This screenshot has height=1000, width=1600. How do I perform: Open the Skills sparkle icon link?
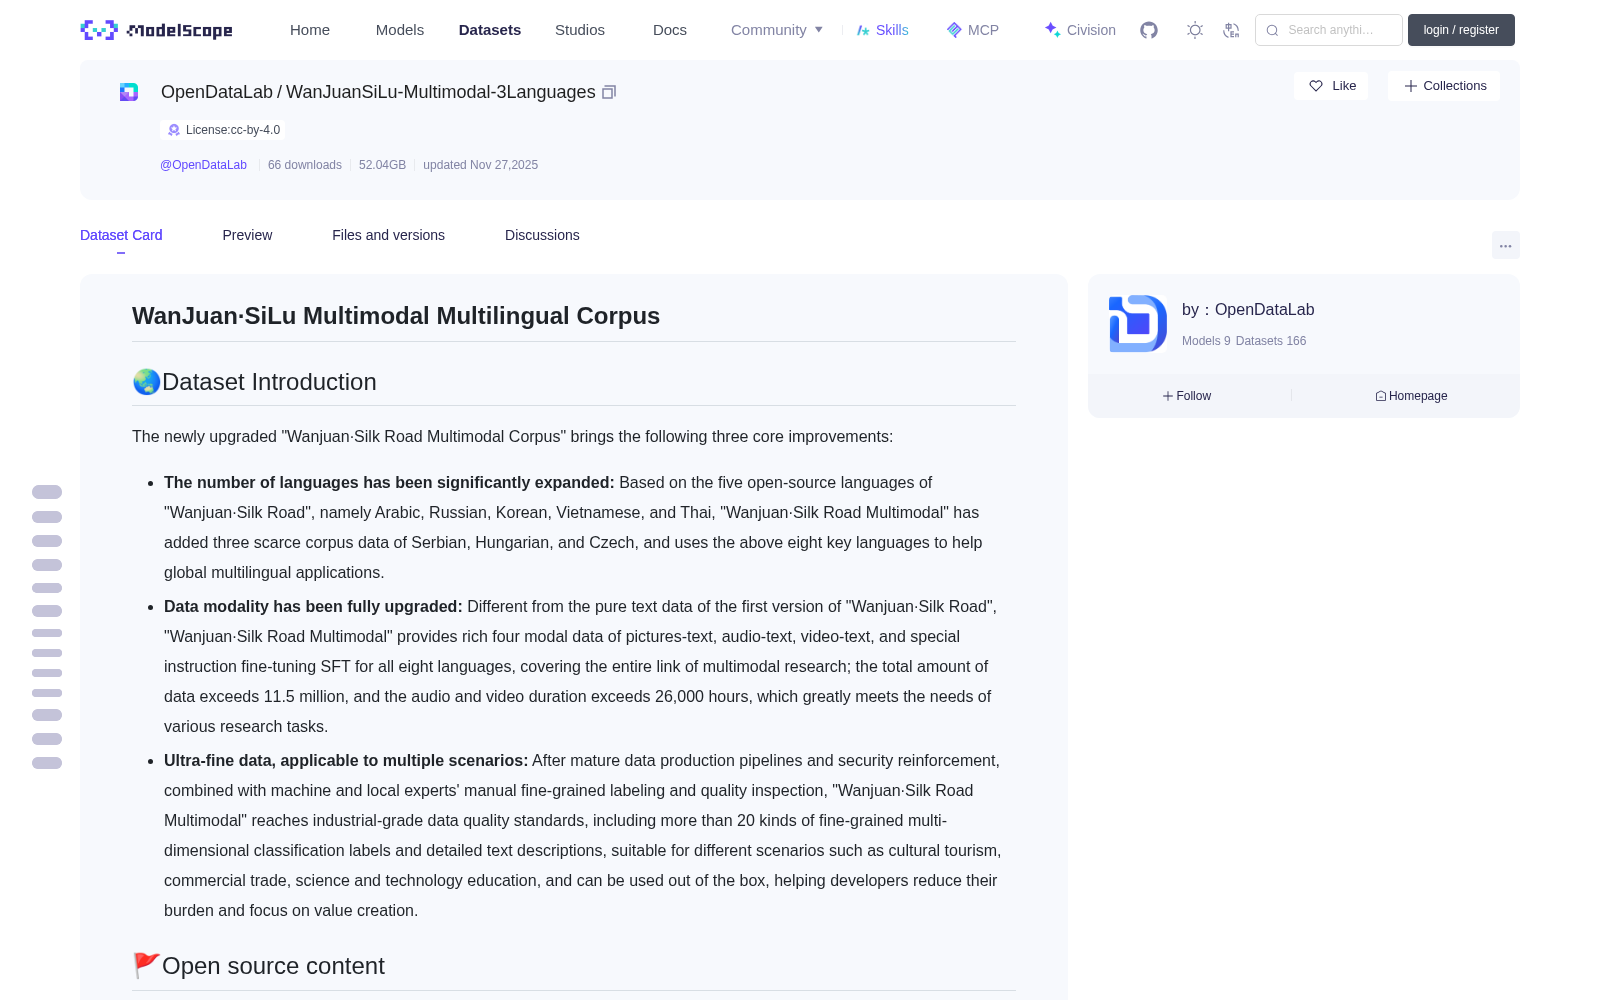[x=863, y=30]
